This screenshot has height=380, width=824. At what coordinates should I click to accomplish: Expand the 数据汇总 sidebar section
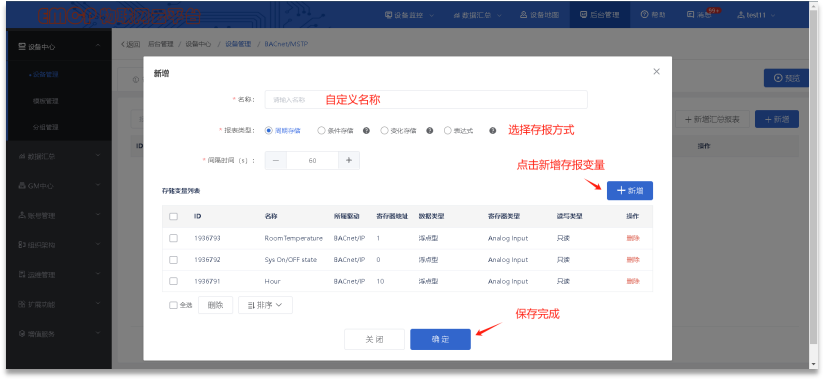[x=98, y=157]
